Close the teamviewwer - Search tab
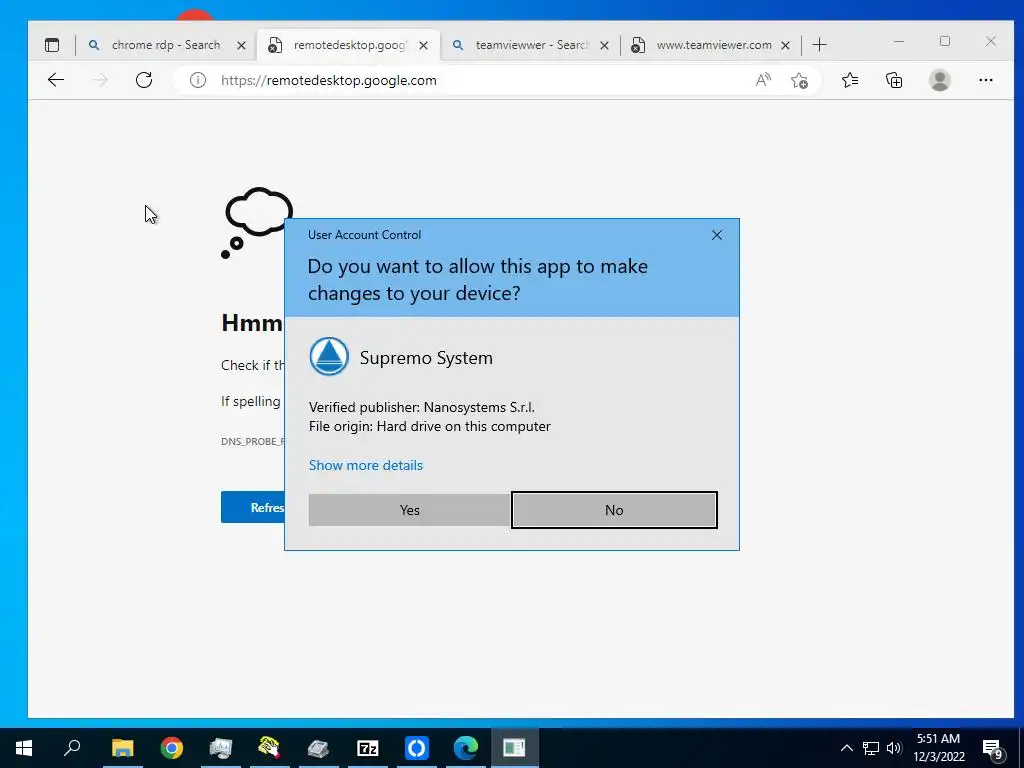This screenshot has width=1024, height=768. point(604,45)
